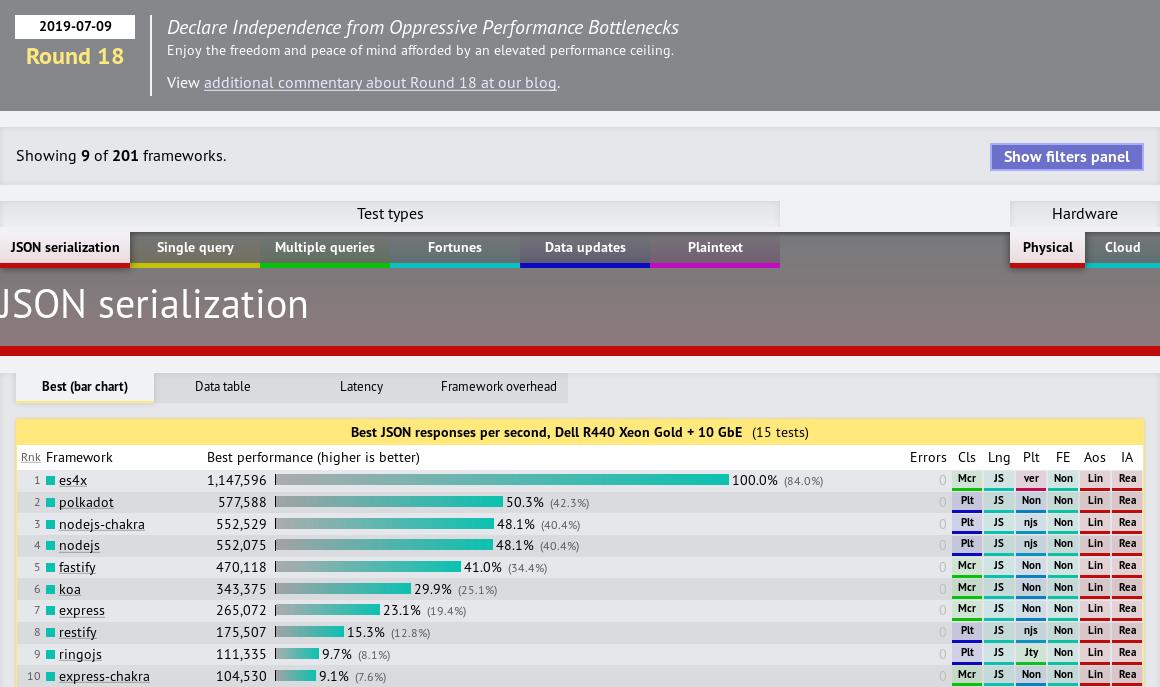Switch to Cloud hardware tab
The image size is (1160, 687).
click(1122, 248)
